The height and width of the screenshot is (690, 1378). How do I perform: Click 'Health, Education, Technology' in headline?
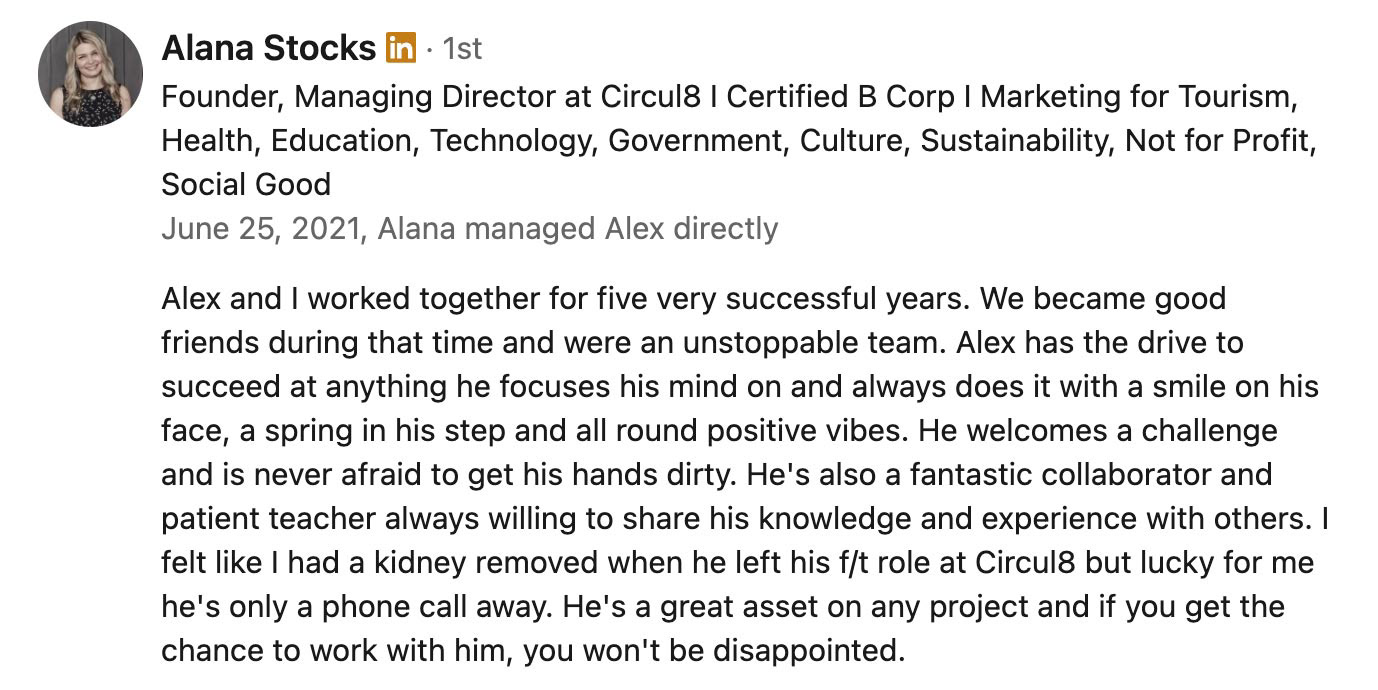point(376,141)
